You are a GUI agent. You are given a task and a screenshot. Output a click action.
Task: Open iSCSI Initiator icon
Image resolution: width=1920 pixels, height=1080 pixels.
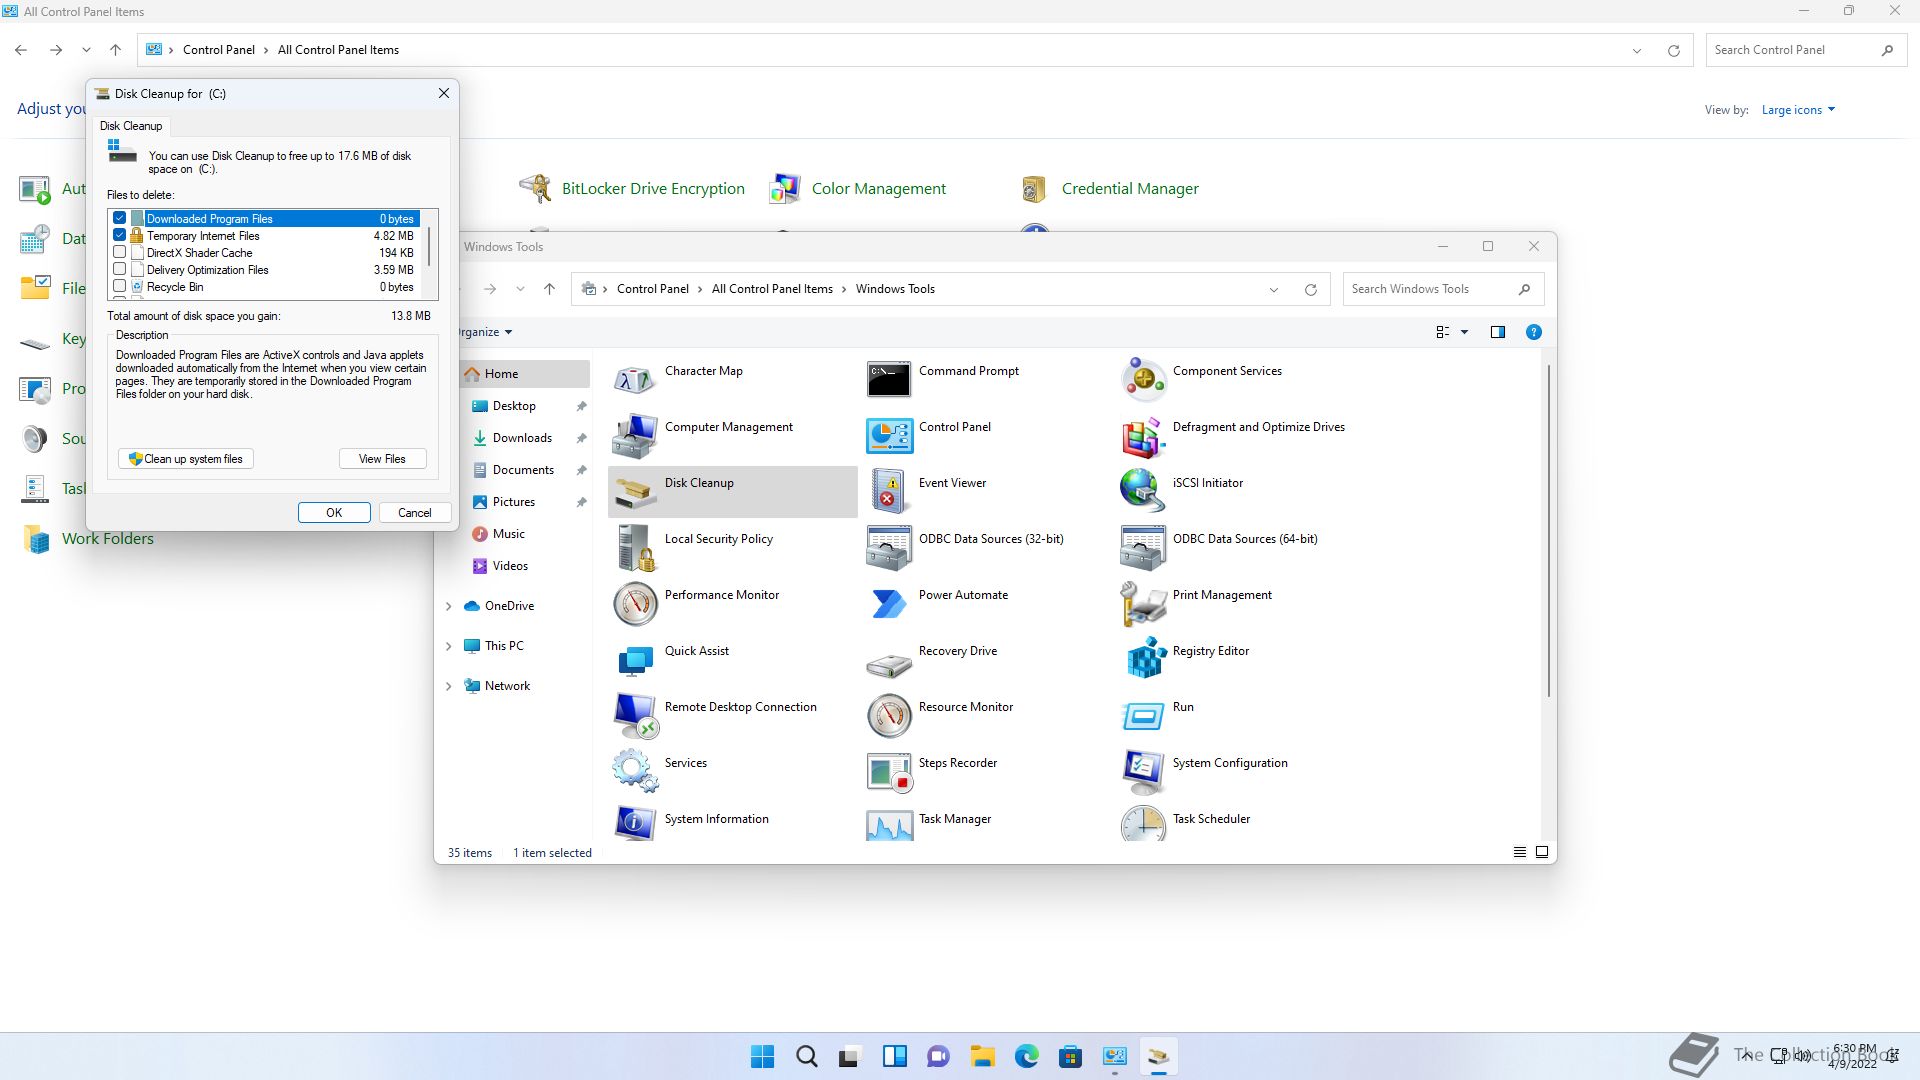[1143, 492]
